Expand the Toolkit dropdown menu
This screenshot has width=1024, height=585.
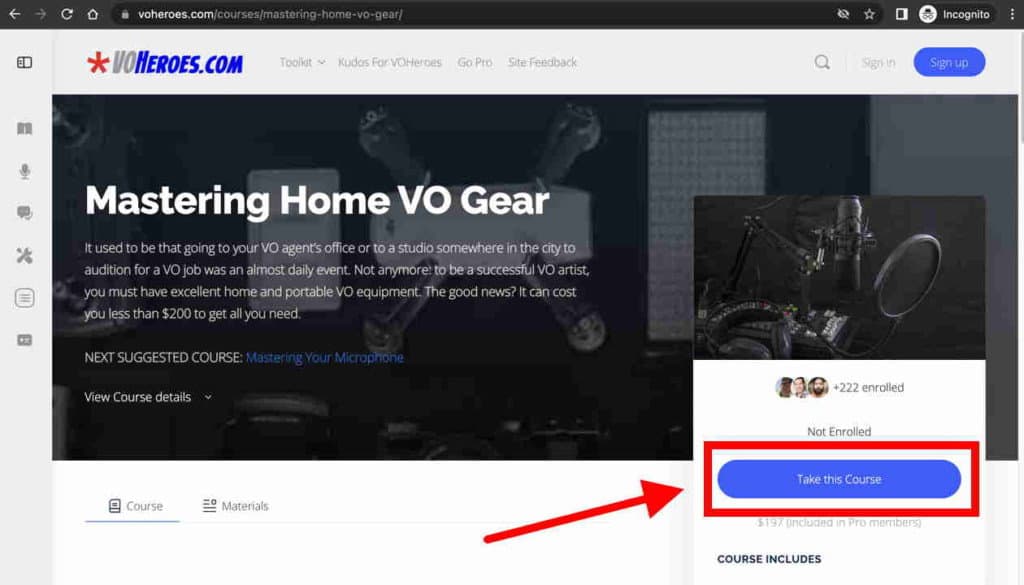302,62
